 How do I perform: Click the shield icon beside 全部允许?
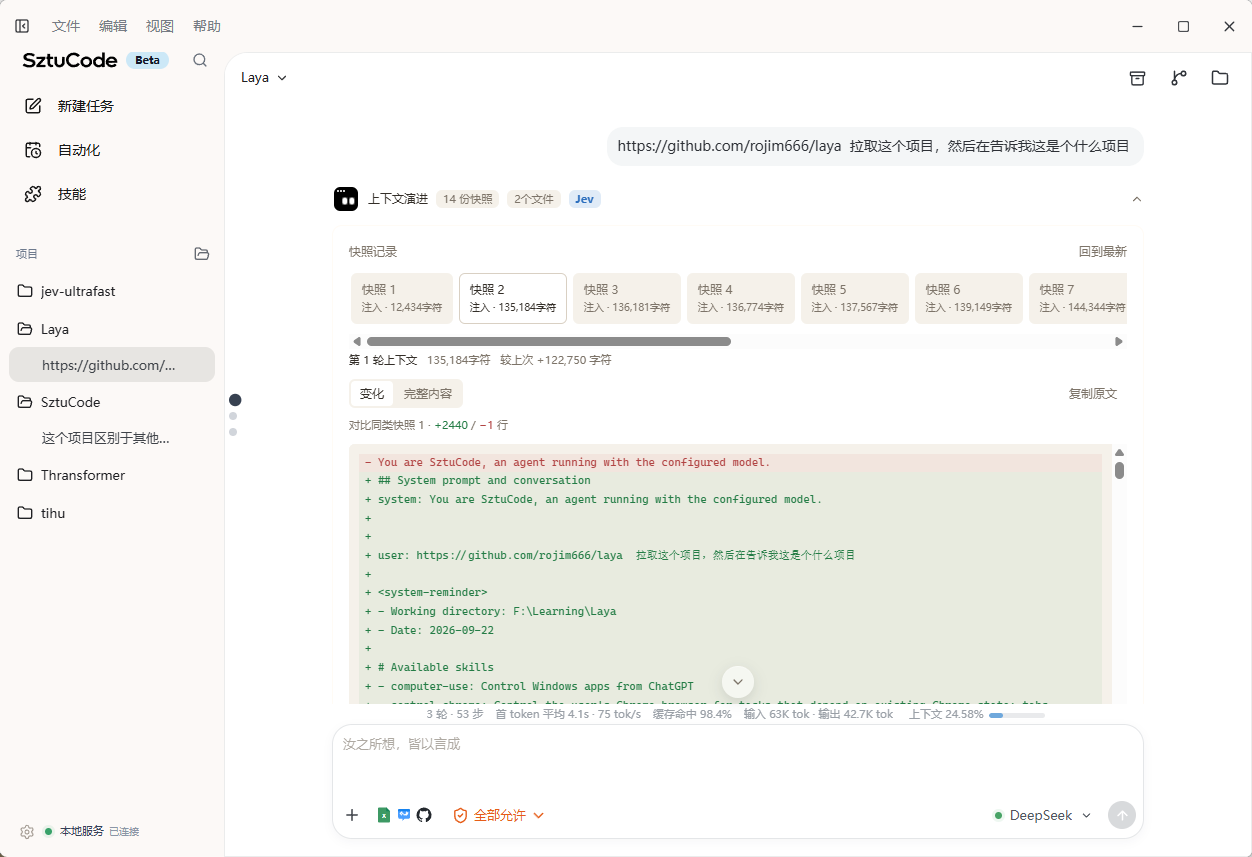point(461,815)
